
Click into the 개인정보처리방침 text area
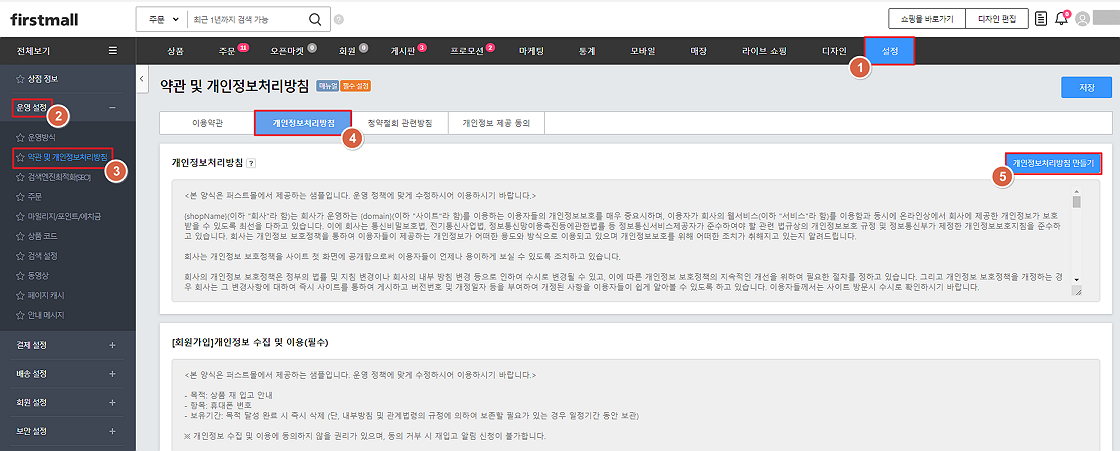coord(621,239)
